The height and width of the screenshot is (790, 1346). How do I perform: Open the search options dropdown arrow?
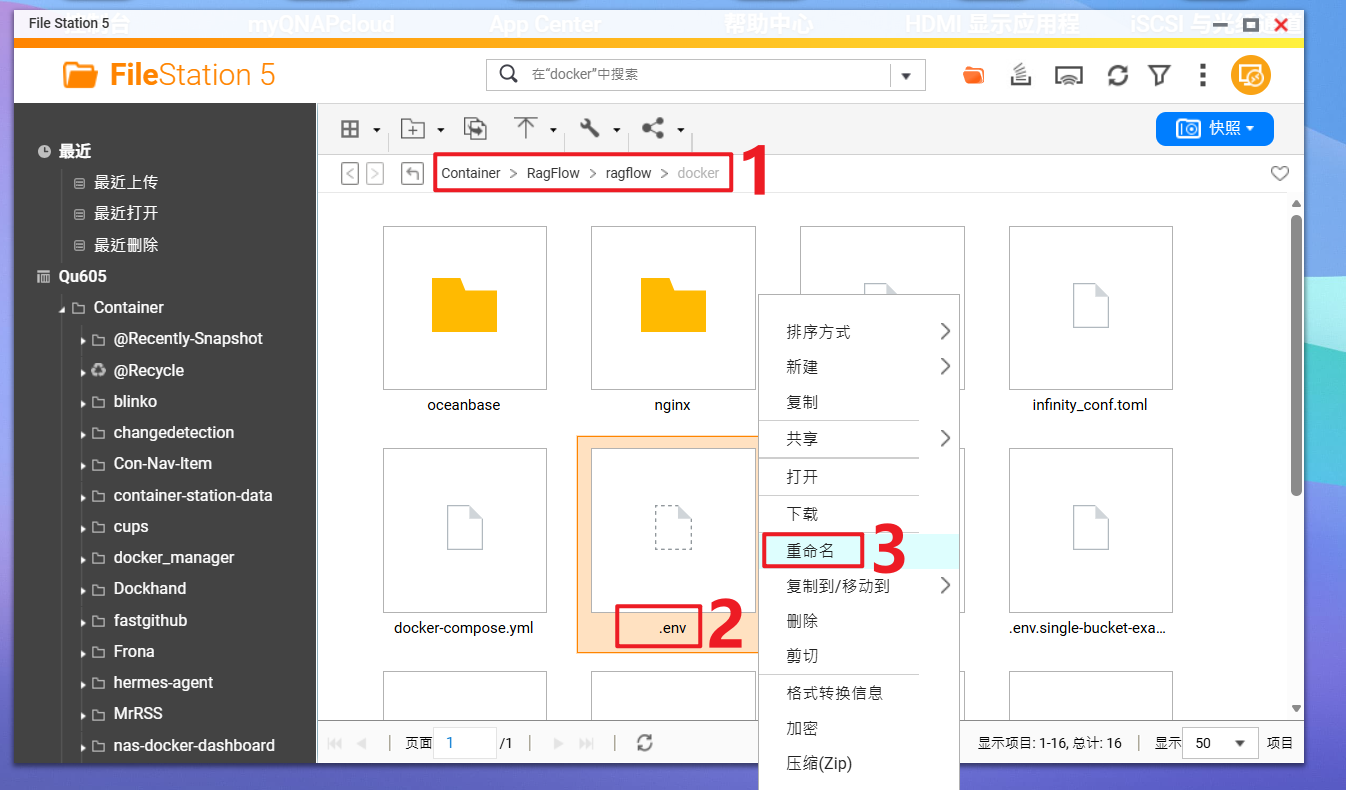[x=907, y=75]
